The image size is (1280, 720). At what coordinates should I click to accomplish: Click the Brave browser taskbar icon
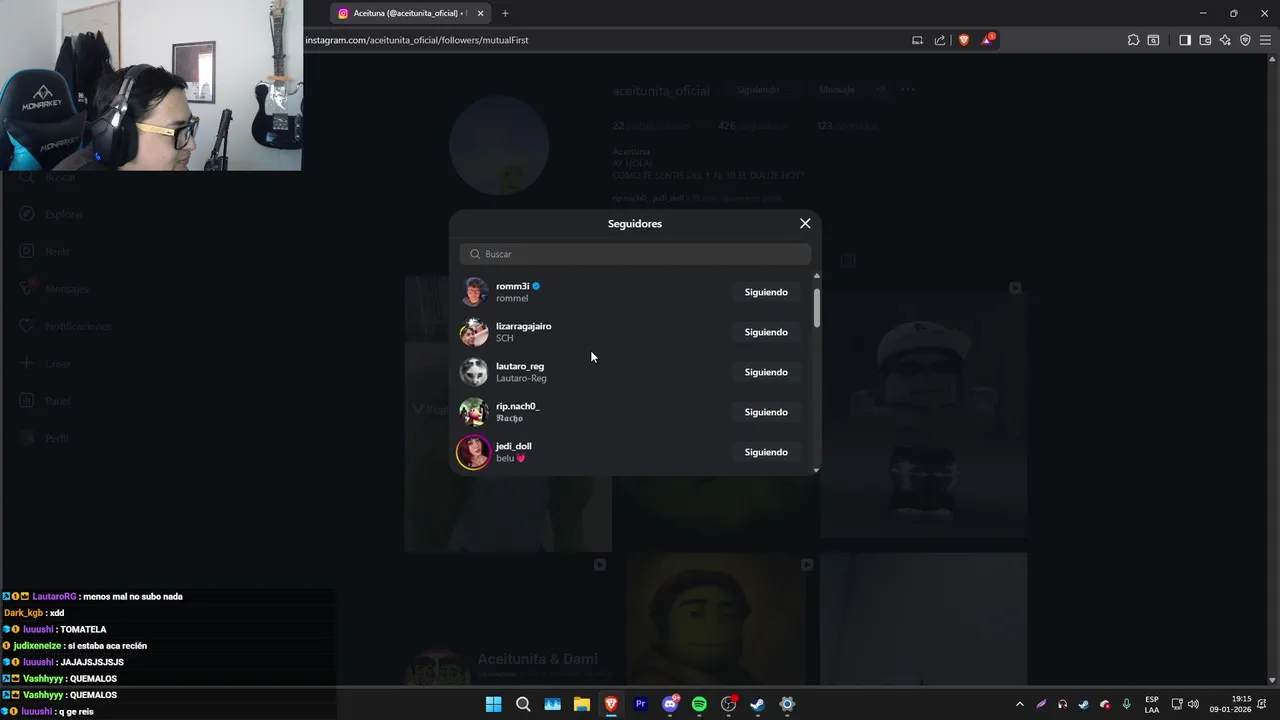[x=611, y=704]
